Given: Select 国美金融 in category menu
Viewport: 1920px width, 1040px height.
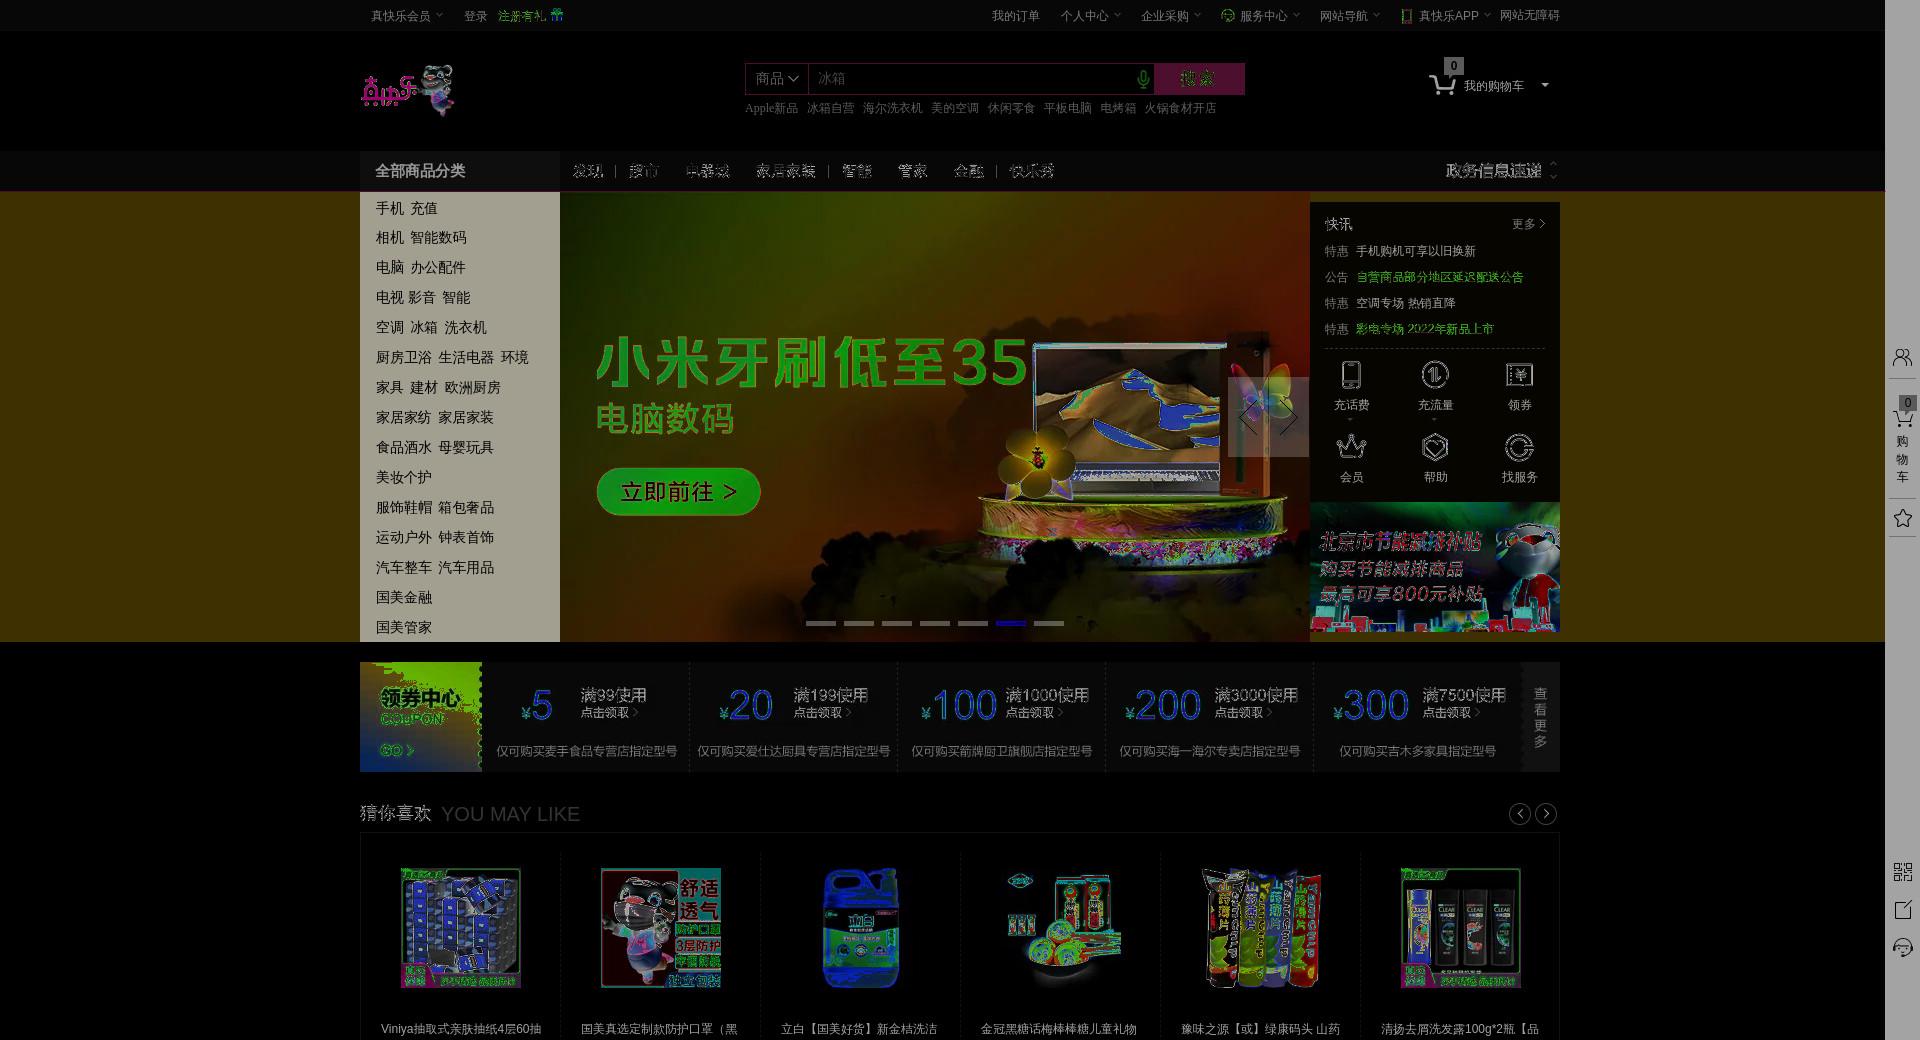Looking at the screenshot, I should pos(404,597).
